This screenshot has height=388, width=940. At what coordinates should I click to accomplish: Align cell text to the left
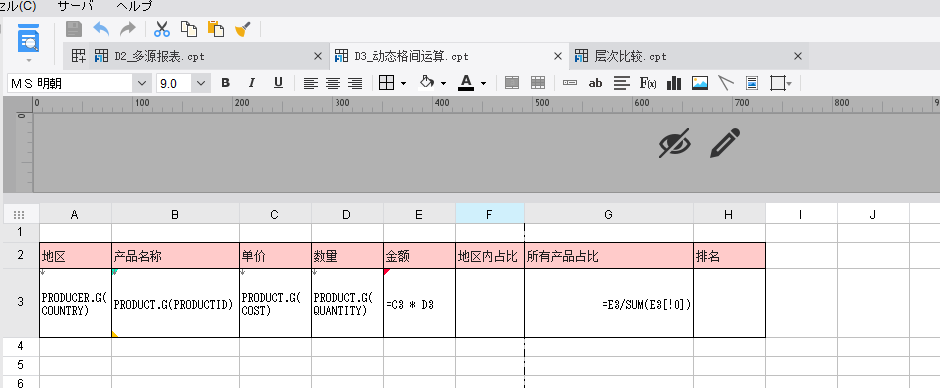(x=310, y=83)
